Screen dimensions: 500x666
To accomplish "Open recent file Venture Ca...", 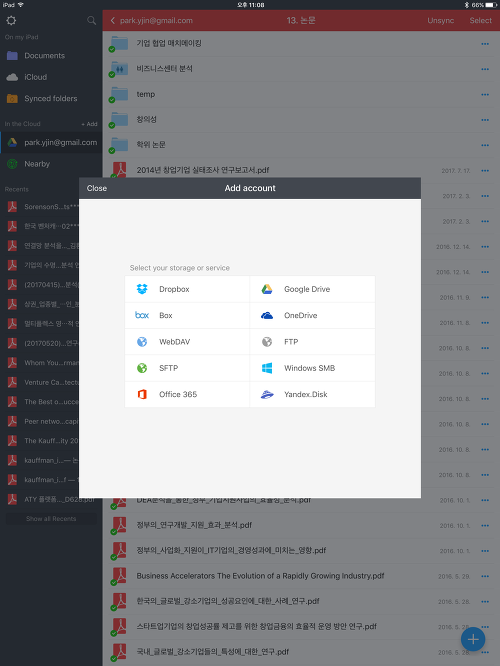I will [42, 382].
